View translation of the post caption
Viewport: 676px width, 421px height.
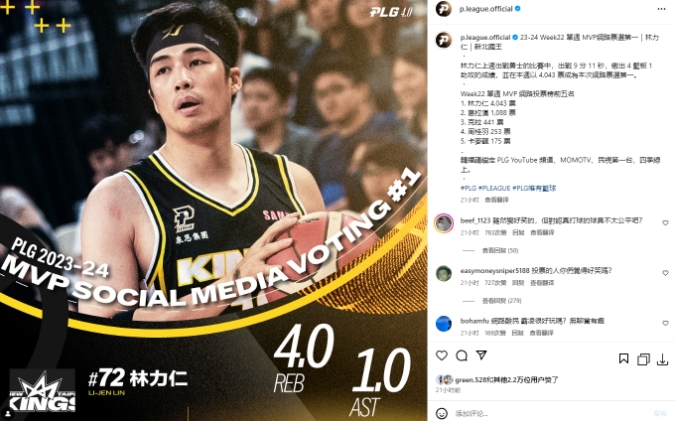(496, 200)
